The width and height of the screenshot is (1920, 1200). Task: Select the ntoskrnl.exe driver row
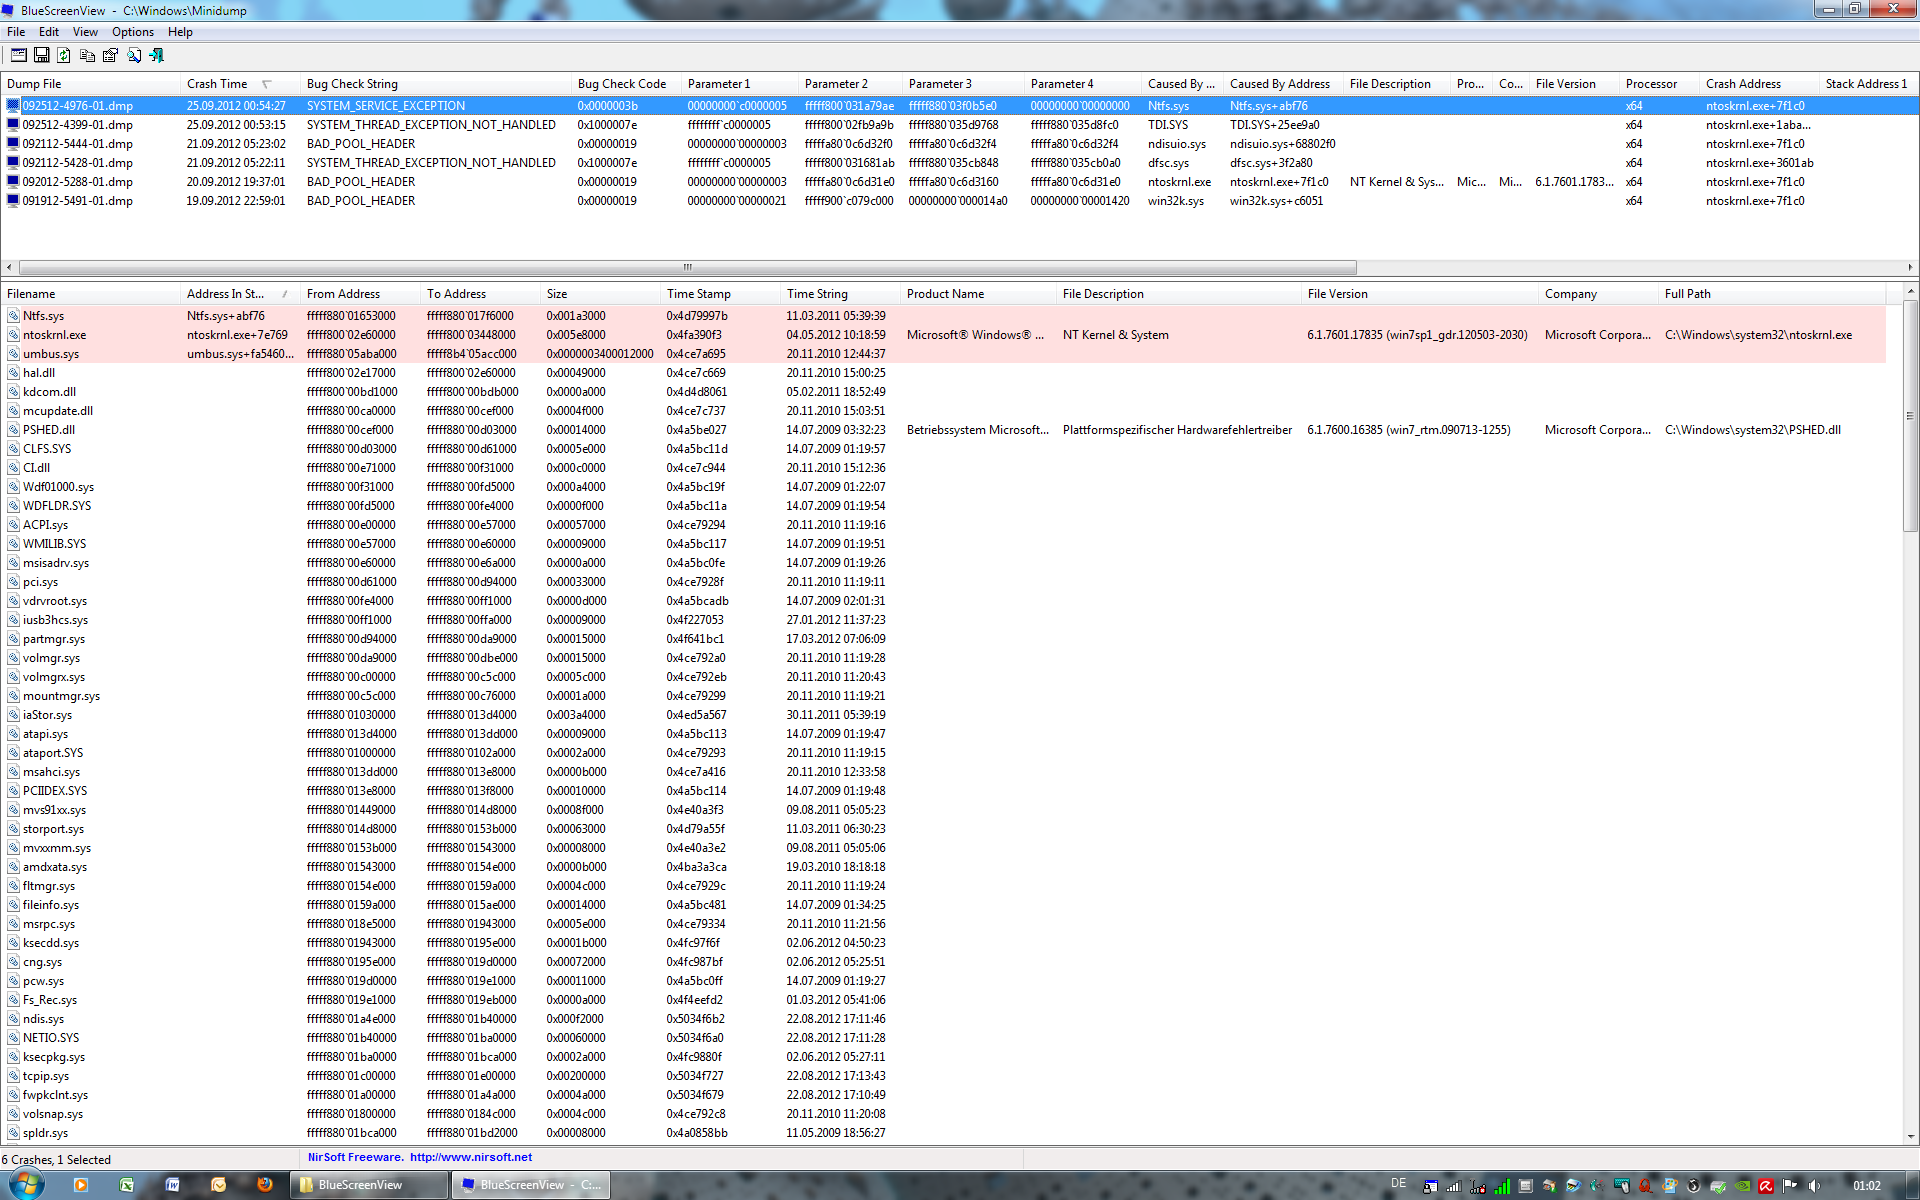(x=54, y=335)
